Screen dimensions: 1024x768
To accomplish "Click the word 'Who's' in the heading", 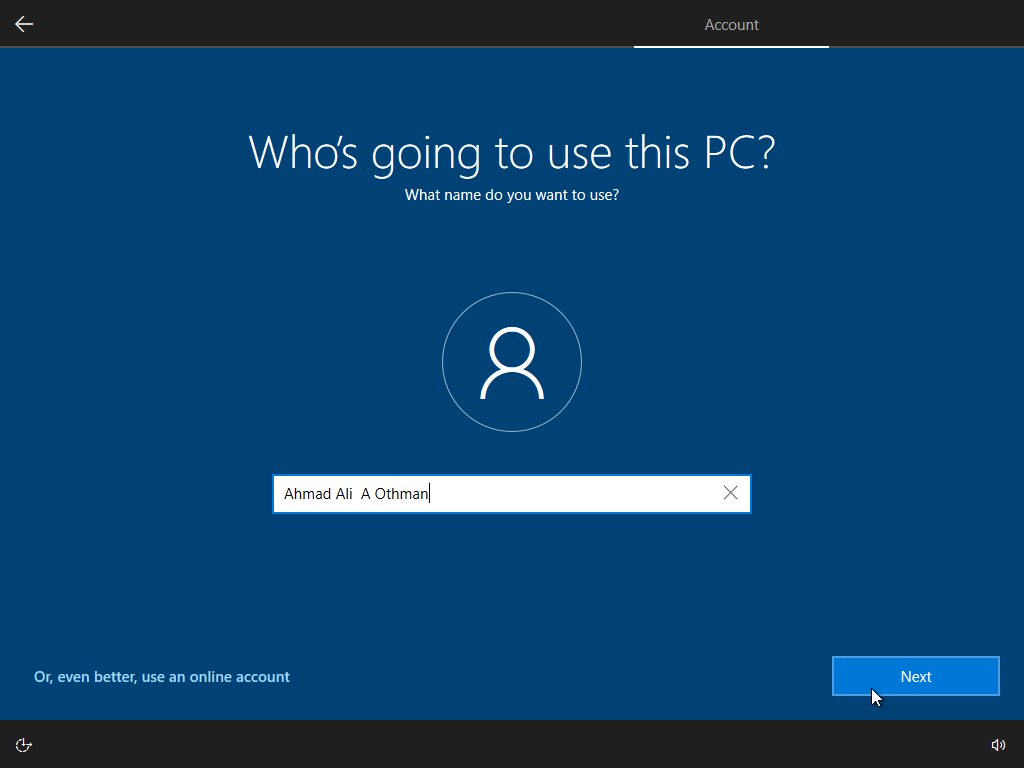I will 305,152.
